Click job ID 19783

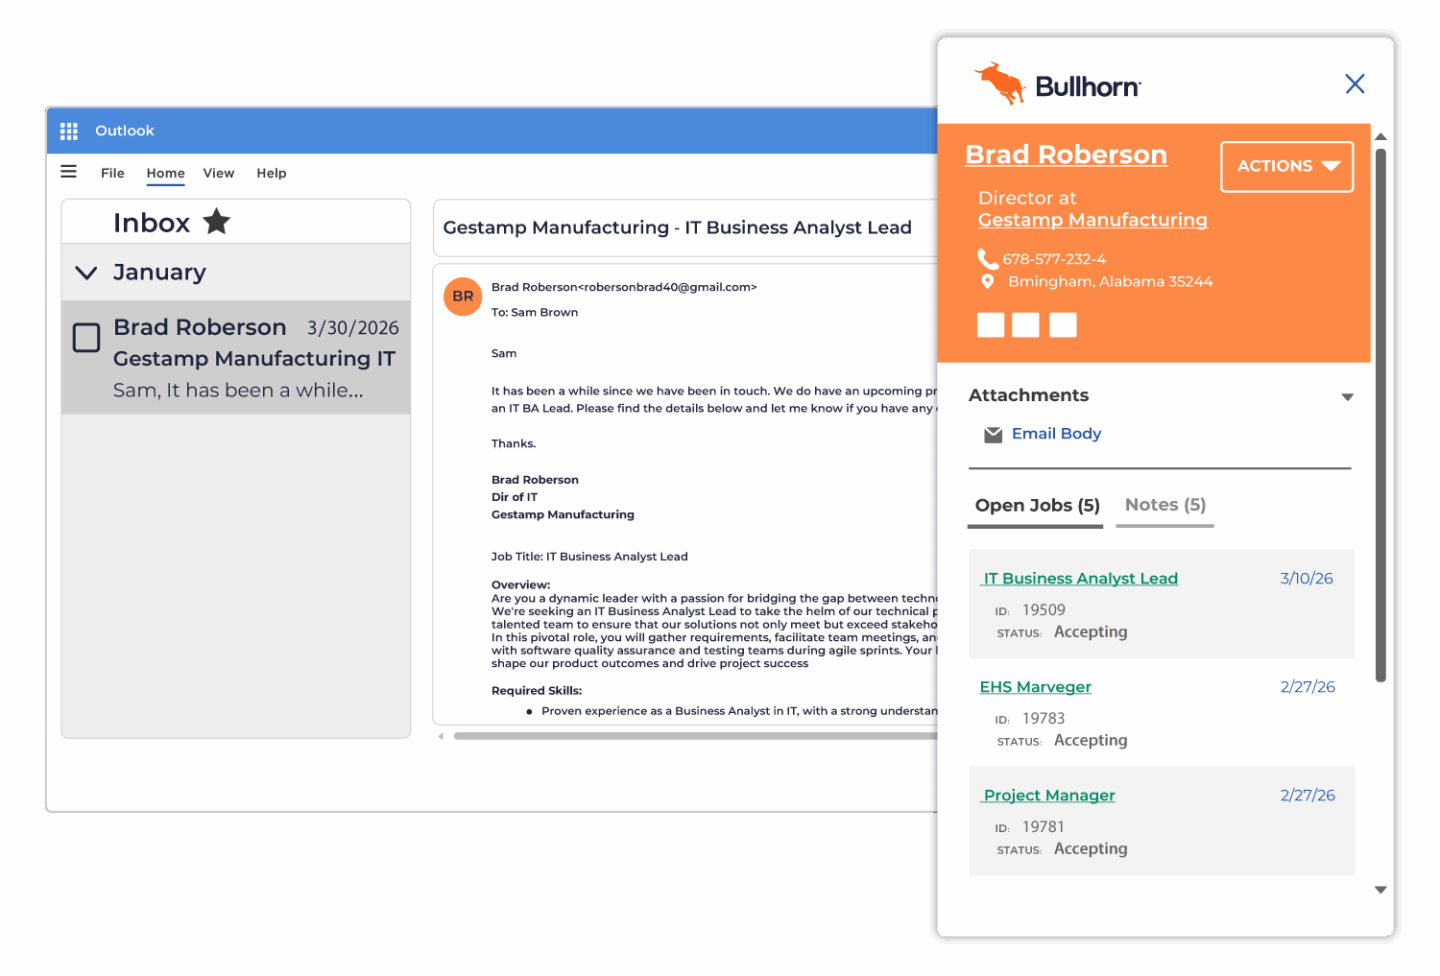(1044, 719)
